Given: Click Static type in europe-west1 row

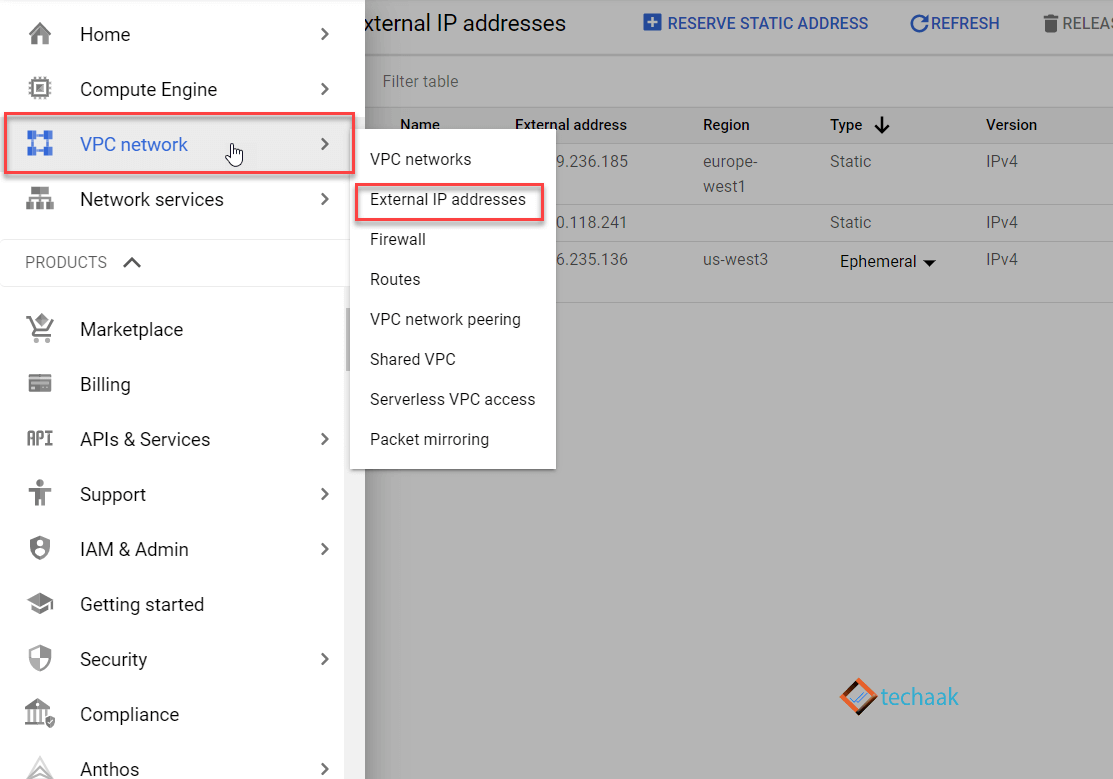Looking at the screenshot, I should tap(850, 161).
